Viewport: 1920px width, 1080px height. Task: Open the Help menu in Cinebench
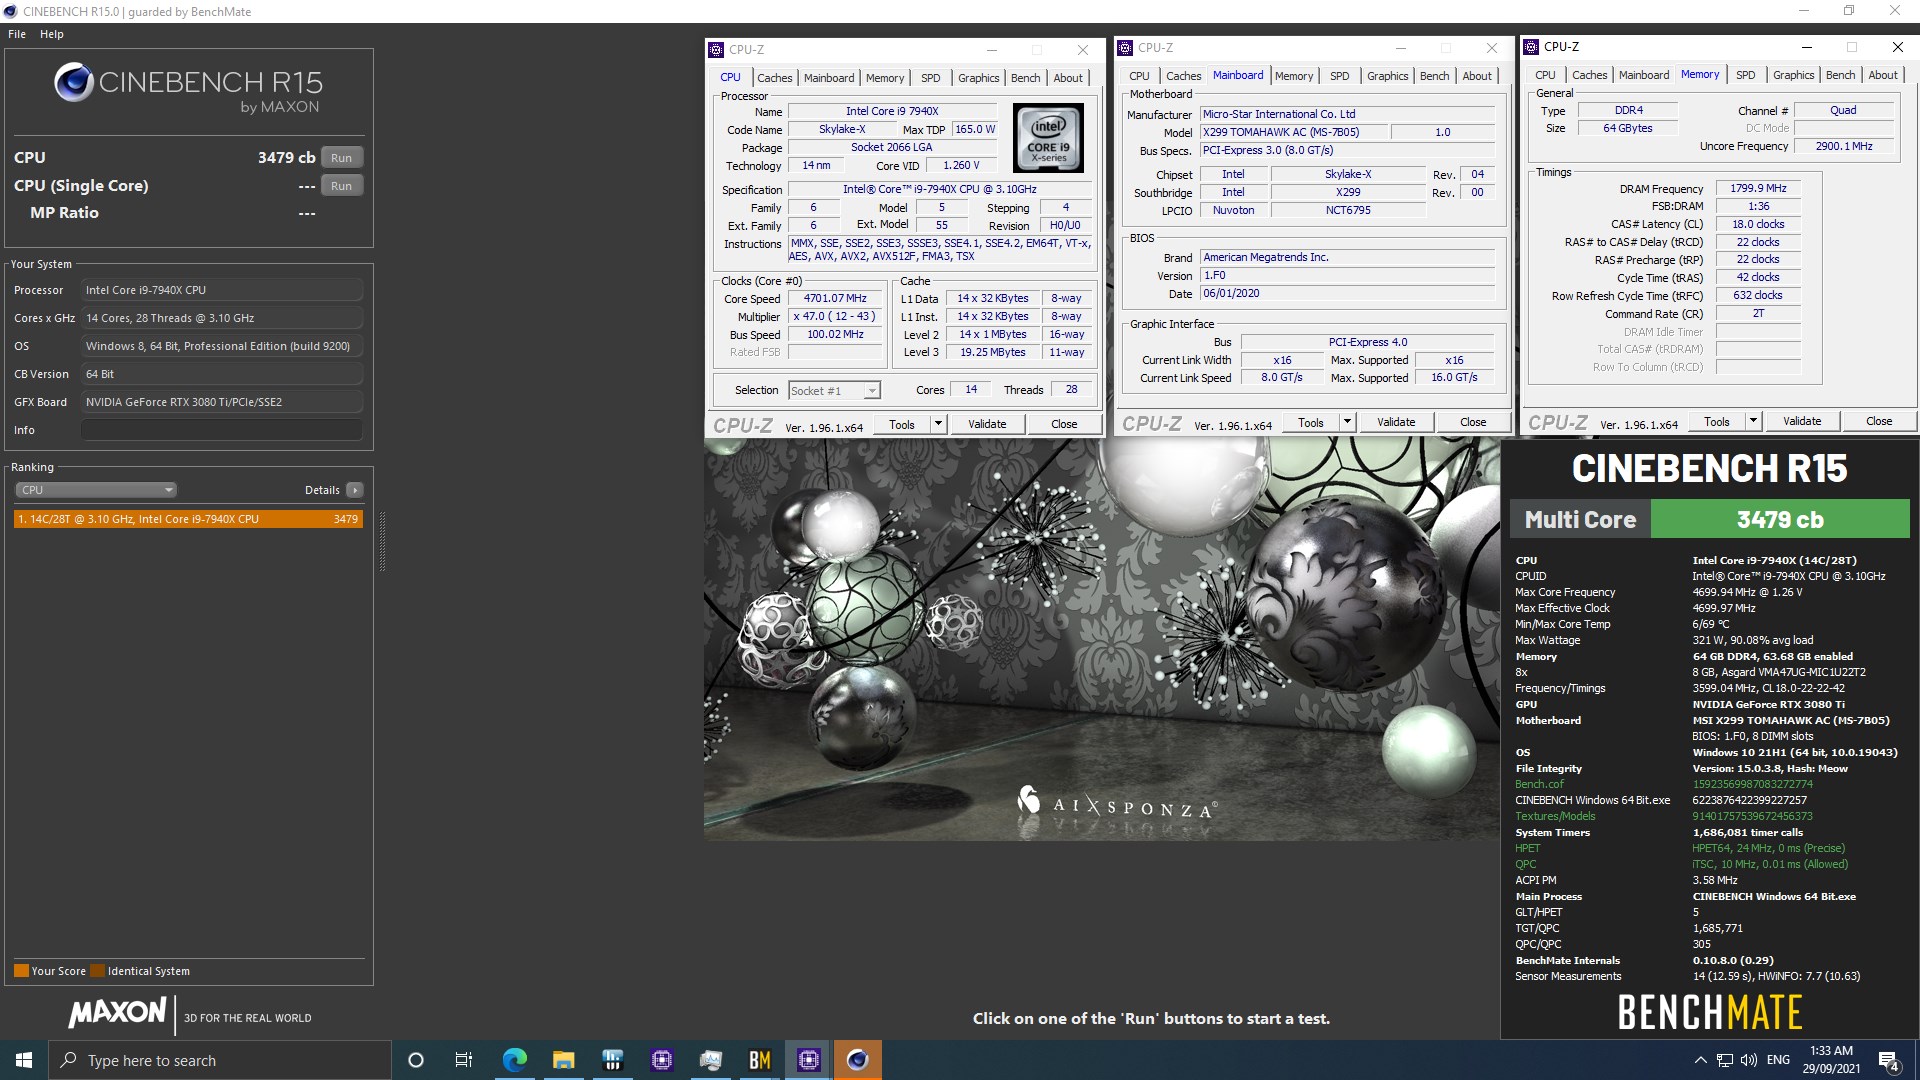[x=52, y=34]
